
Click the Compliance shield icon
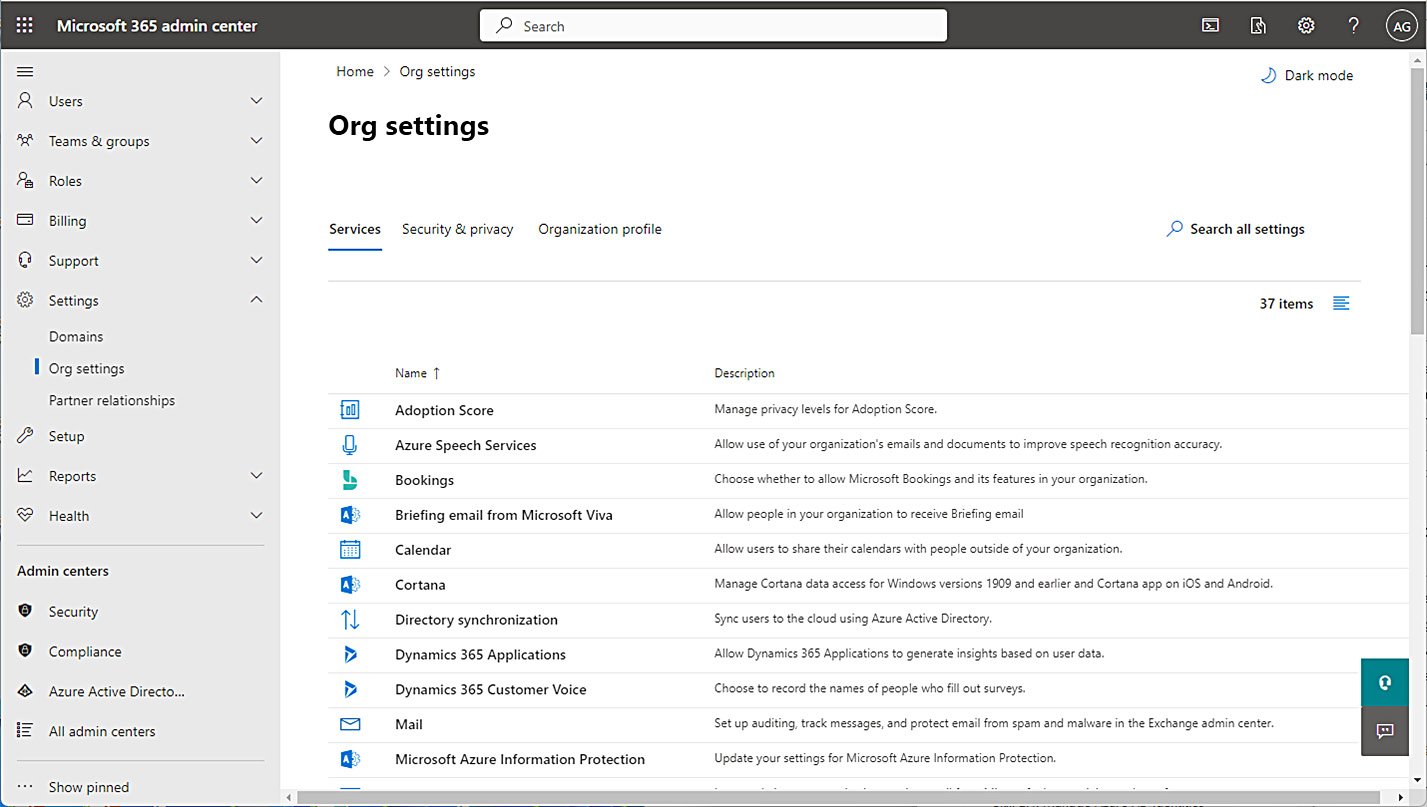[x=26, y=651]
